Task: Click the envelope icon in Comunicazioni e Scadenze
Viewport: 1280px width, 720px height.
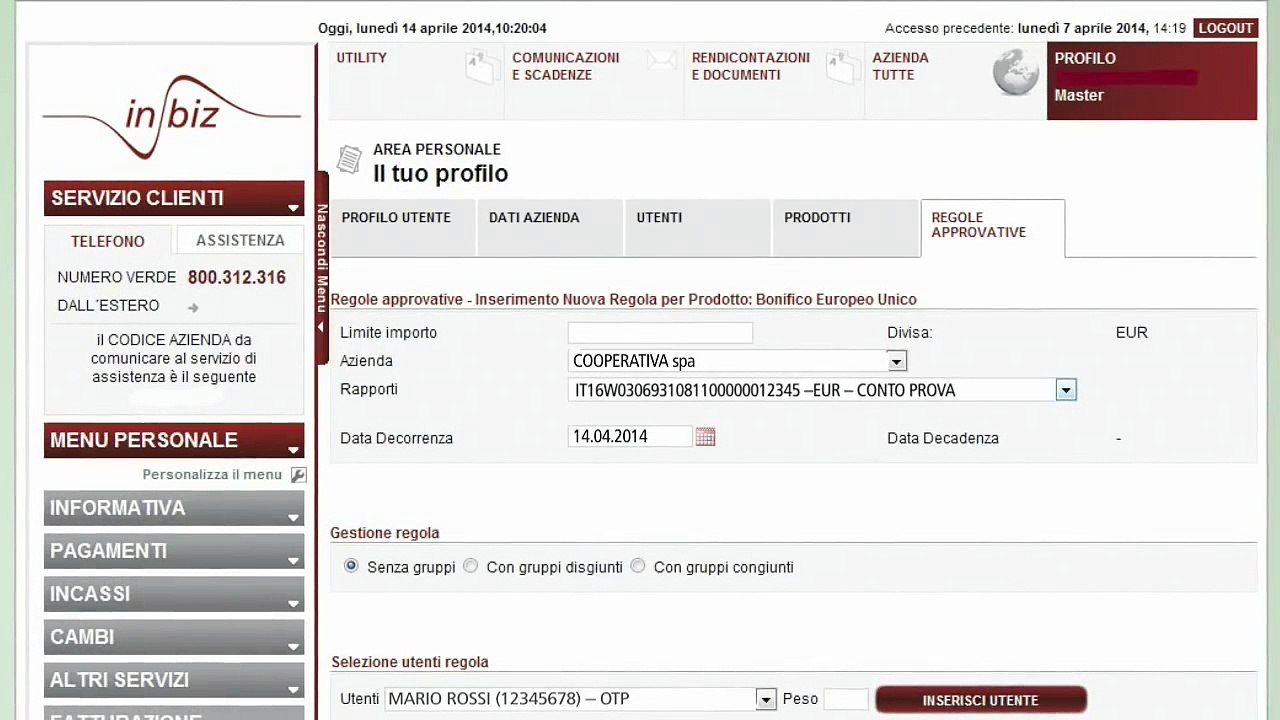Action: (x=661, y=61)
